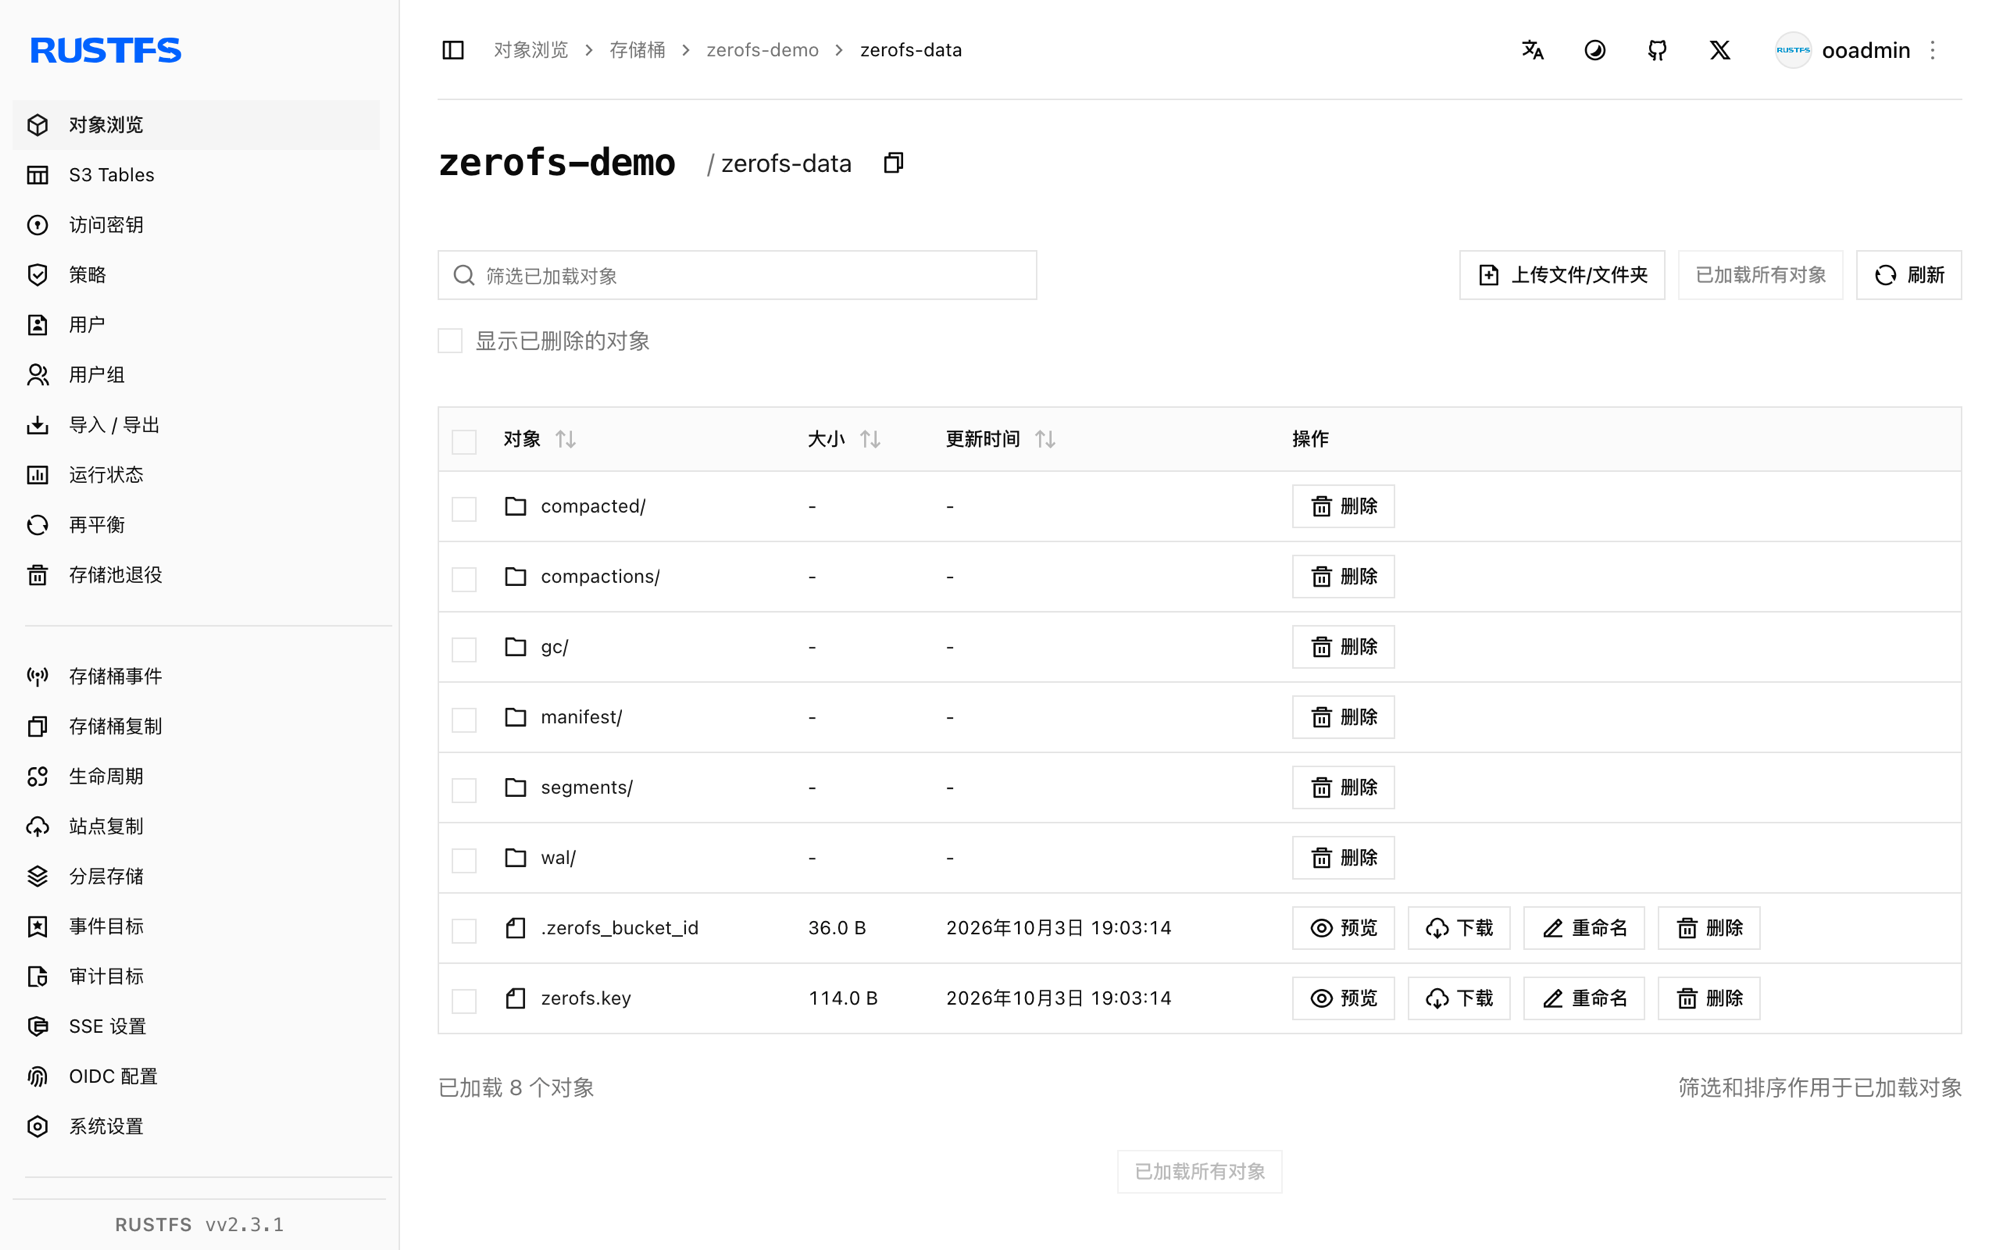Open 访问密钥 in the sidebar
The height and width of the screenshot is (1250, 2000).
(x=196, y=225)
